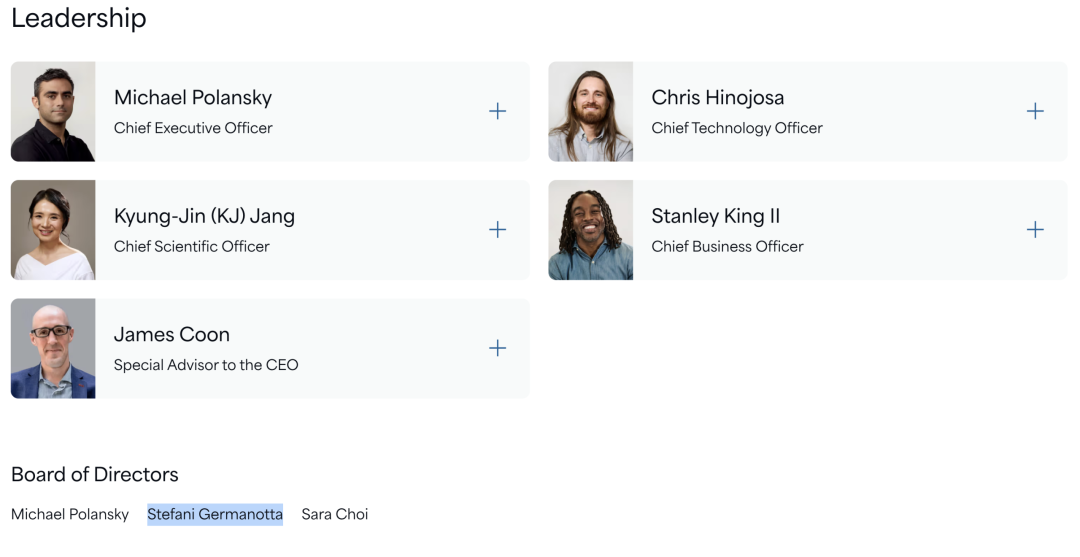Image resolution: width=1080 pixels, height=557 pixels.
Task: Click the Michael Polansky name heading
Action: pos(193,98)
